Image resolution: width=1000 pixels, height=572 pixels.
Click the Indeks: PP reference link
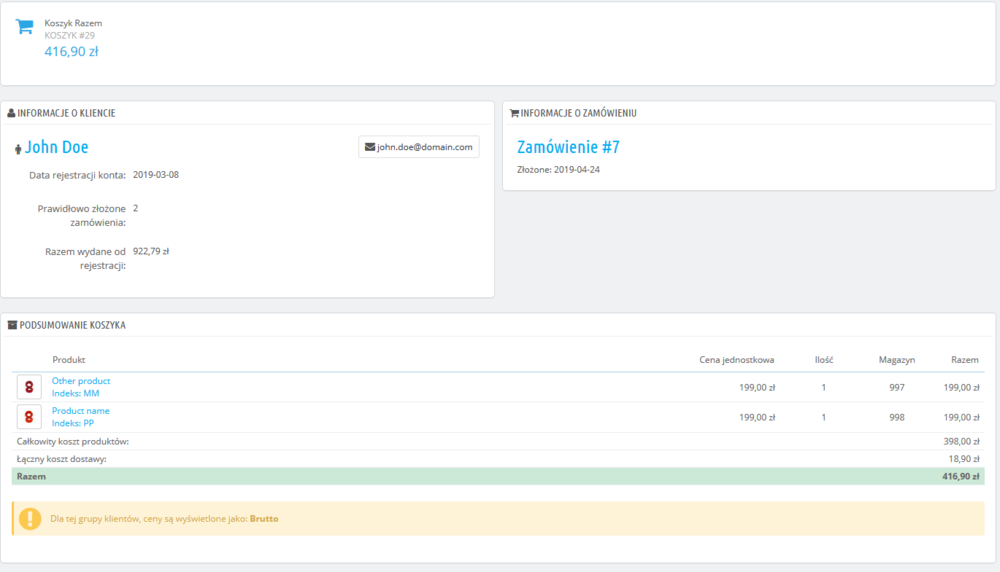73,423
